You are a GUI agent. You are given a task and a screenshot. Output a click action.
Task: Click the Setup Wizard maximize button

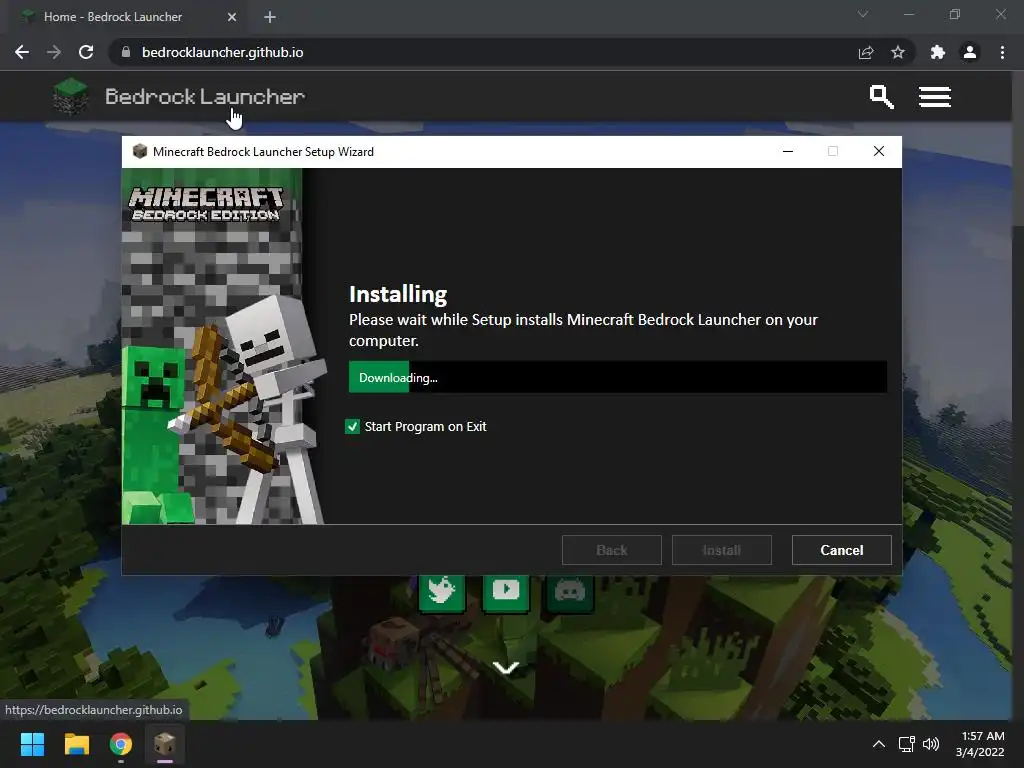point(833,152)
